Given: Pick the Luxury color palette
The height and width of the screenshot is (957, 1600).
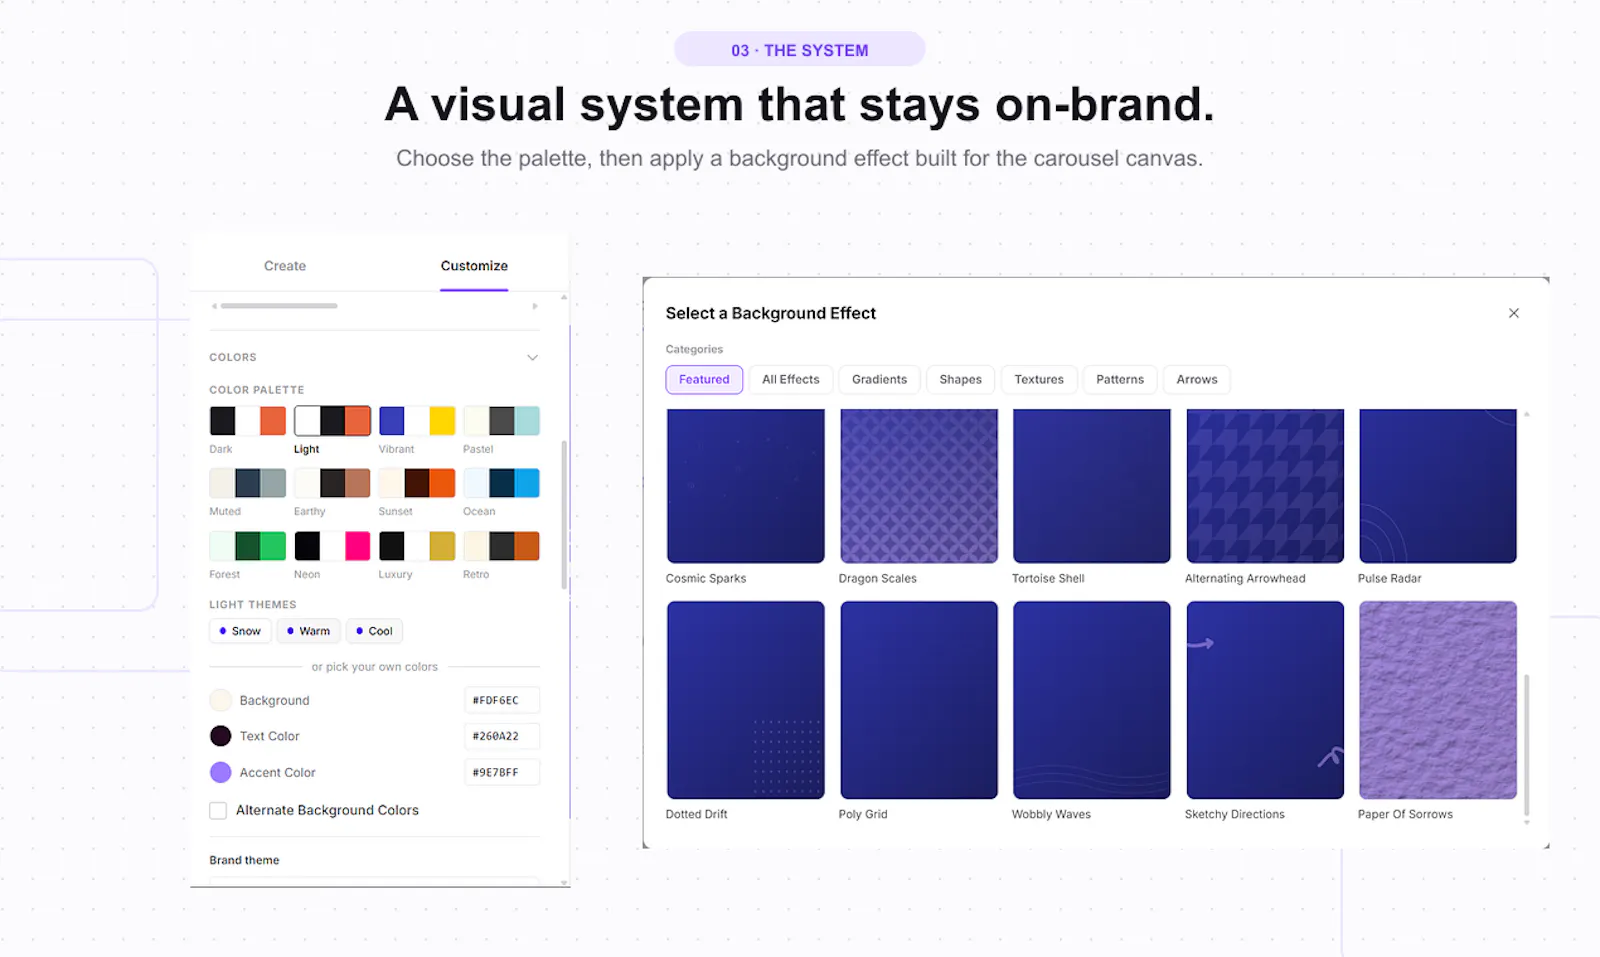Looking at the screenshot, I should (417, 546).
